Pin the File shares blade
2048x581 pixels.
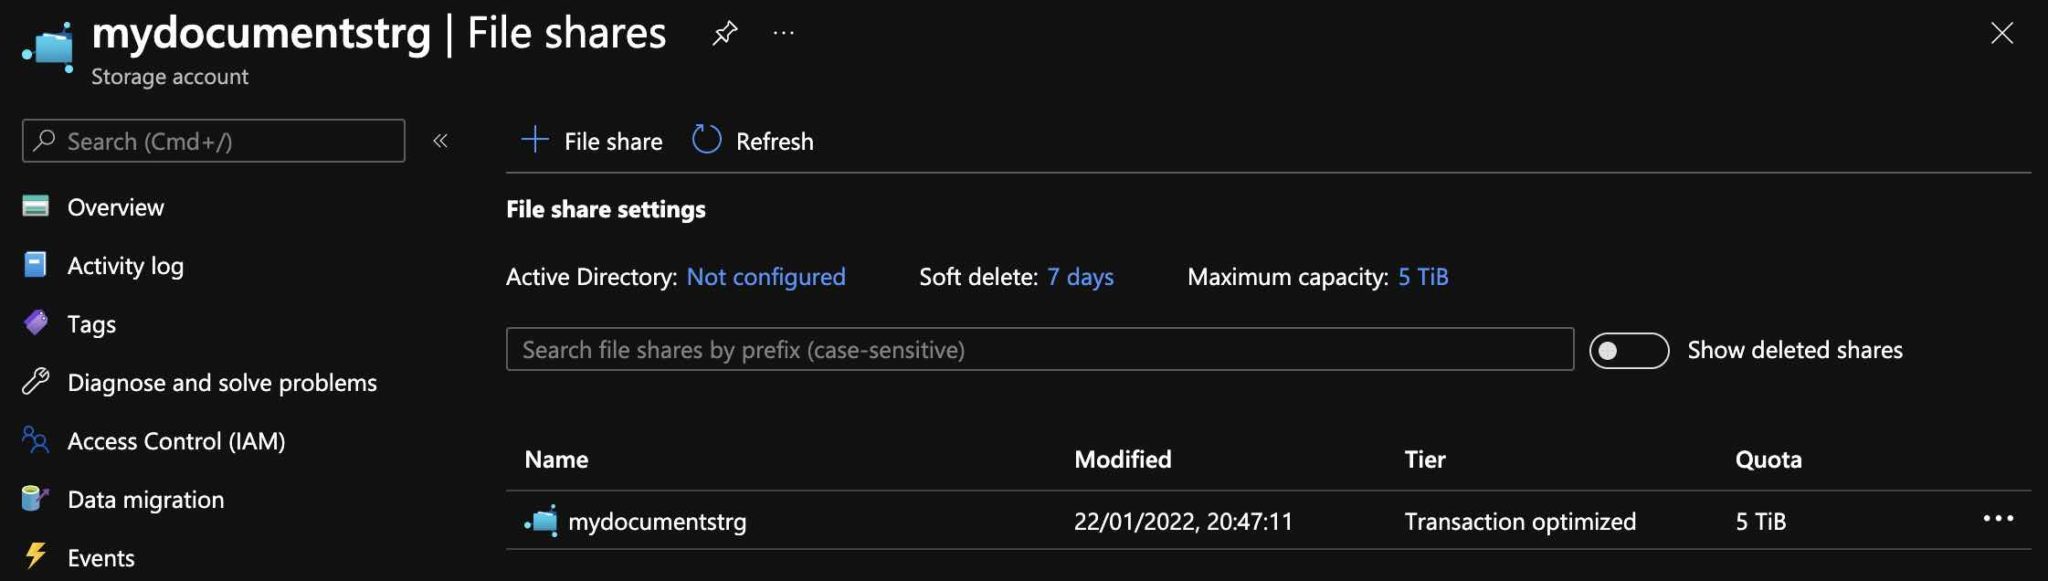(724, 33)
